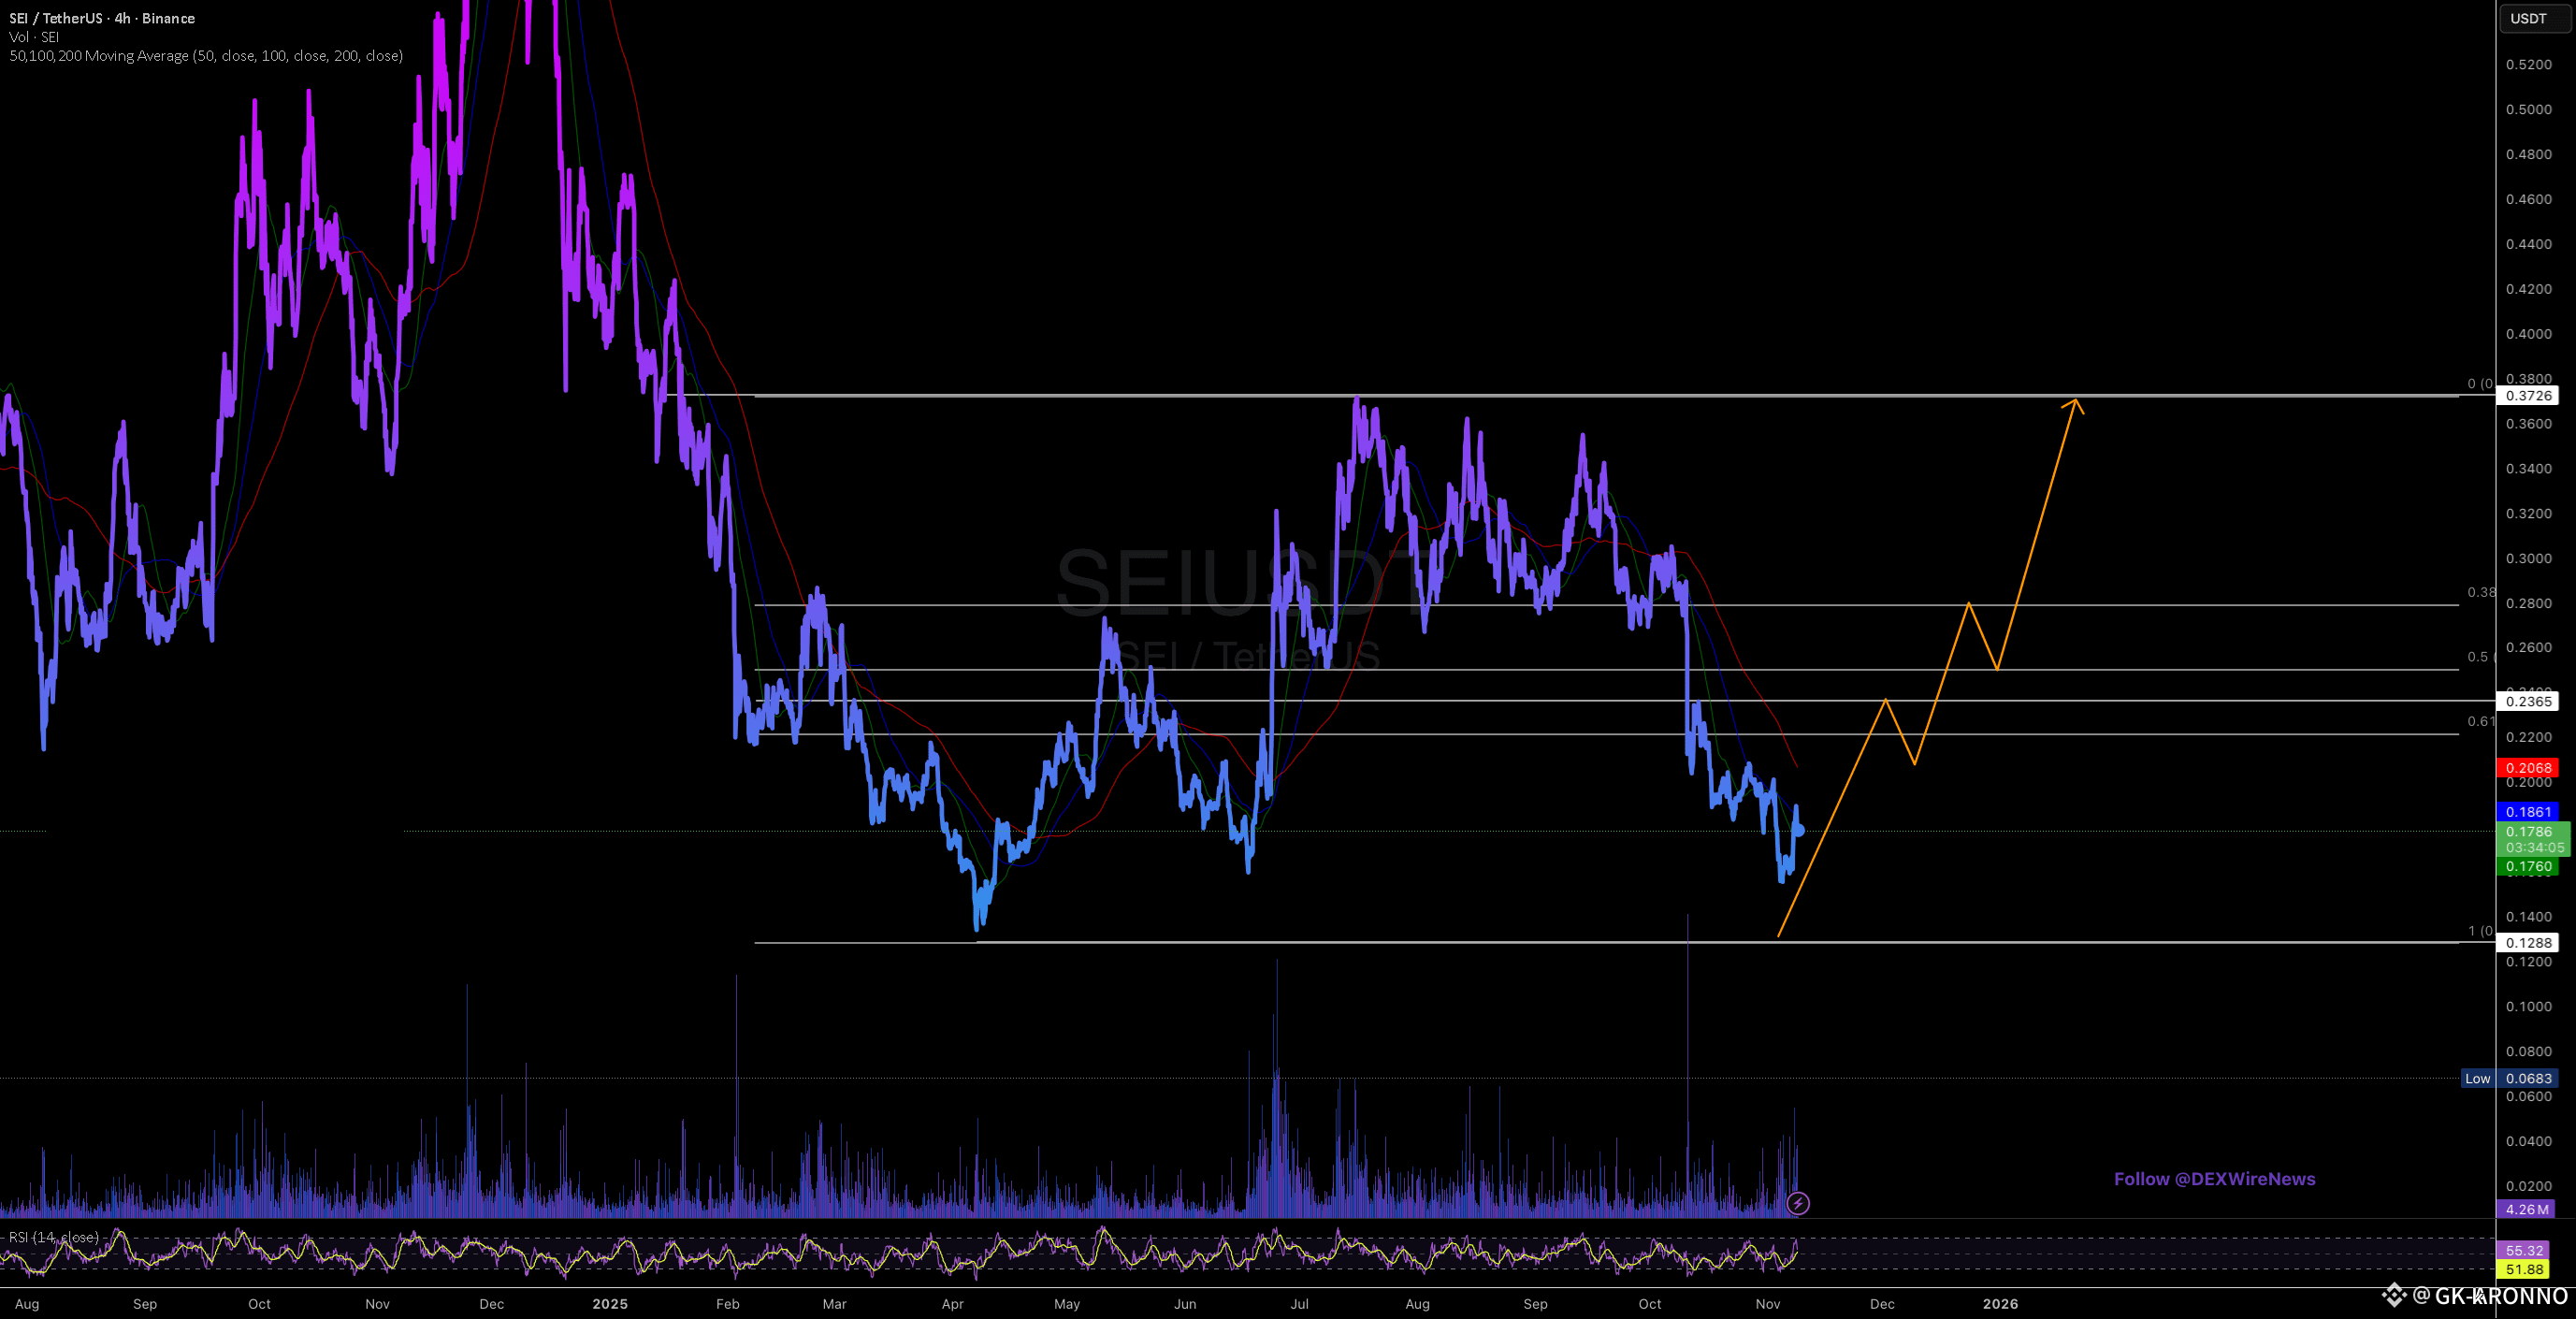Click the blue 0.1861 moving average label
Image resolution: width=2576 pixels, height=1319 pixels.
tap(2527, 812)
